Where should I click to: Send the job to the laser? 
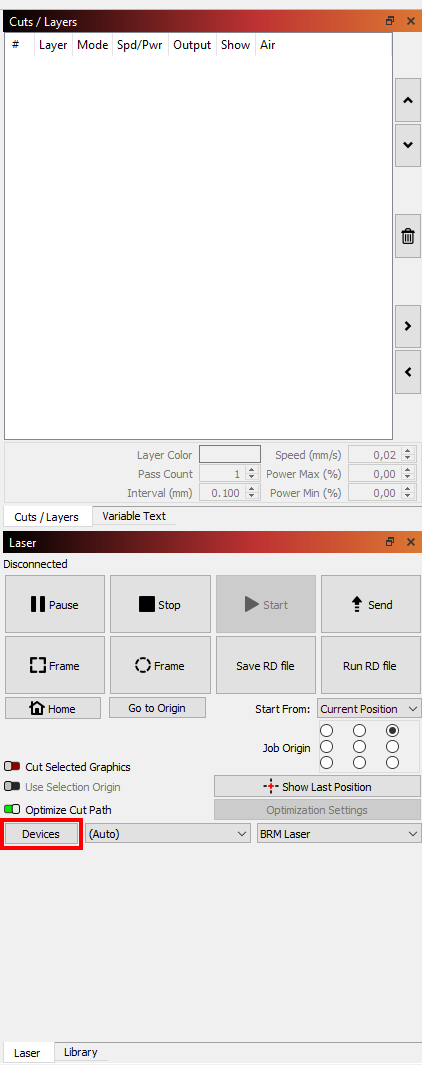pyautogui.click(x=371, y=604)
